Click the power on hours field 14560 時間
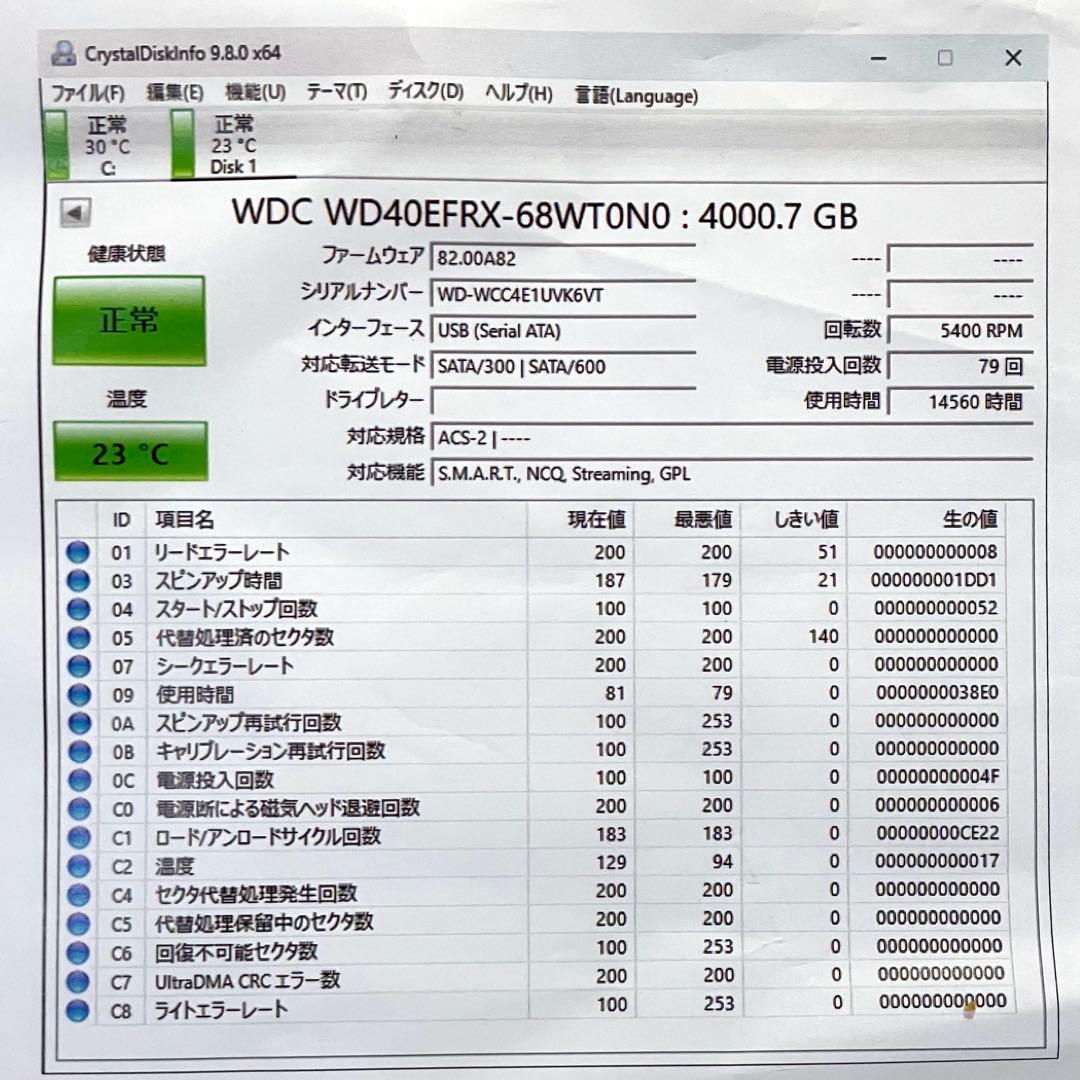Screen dimensions: 1080x1080 960,401
